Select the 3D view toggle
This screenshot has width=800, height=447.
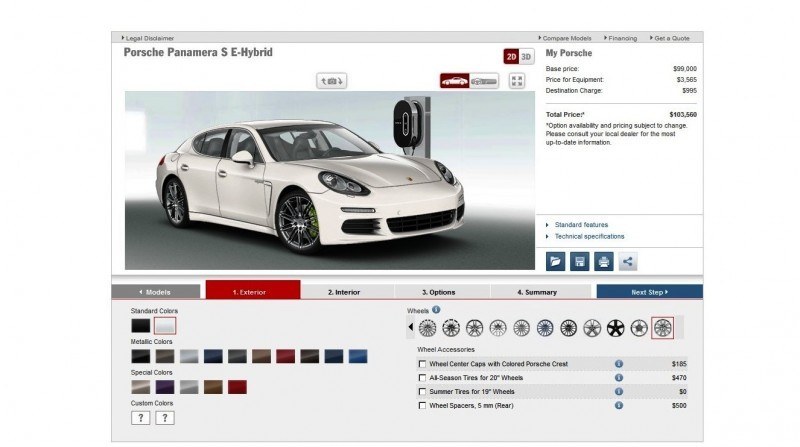click(x=526, y=57)
